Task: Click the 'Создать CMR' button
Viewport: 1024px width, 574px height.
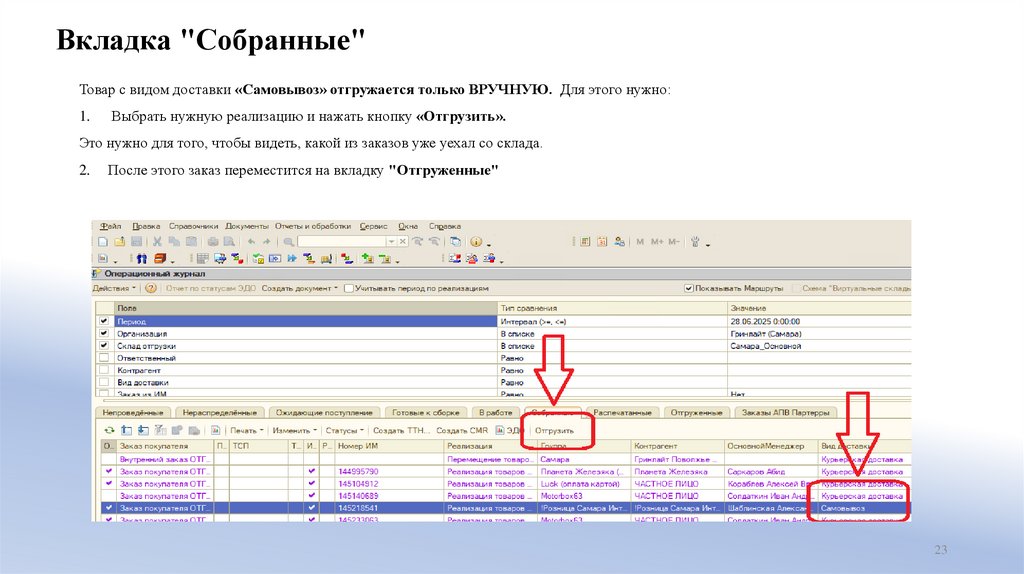Action: coord(462,430)
